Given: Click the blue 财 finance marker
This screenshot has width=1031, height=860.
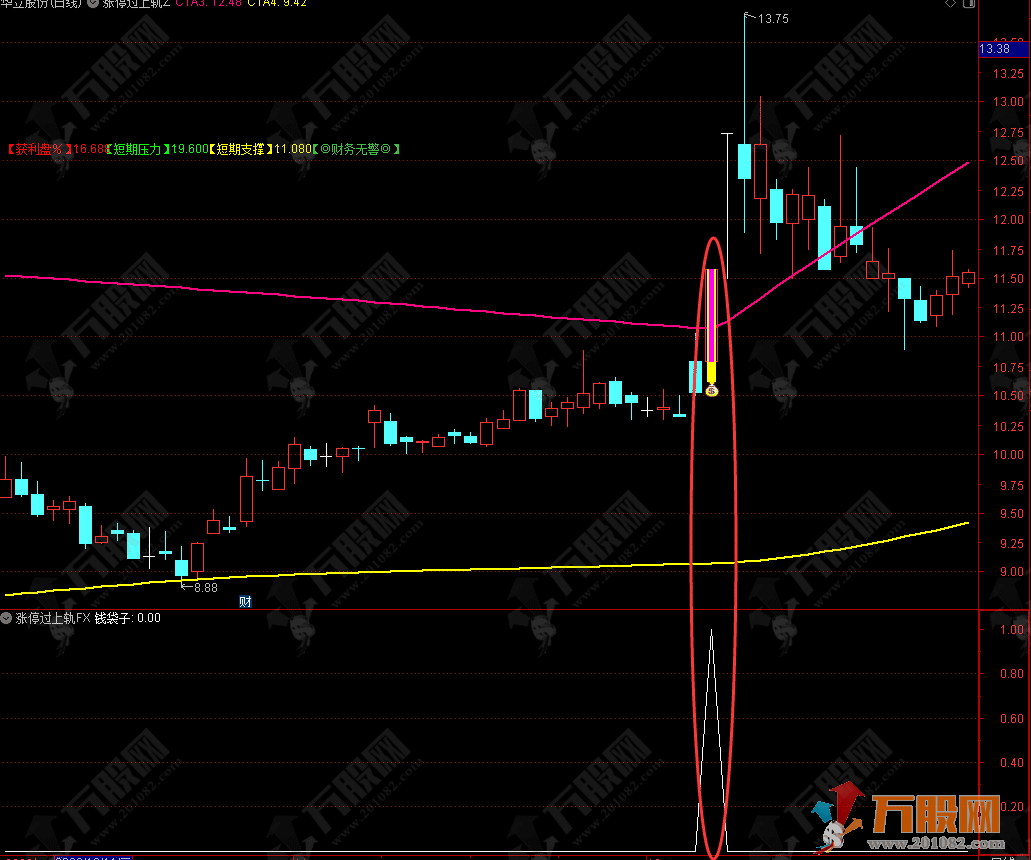Looking at the screenshot, I should tap(245, 601).
